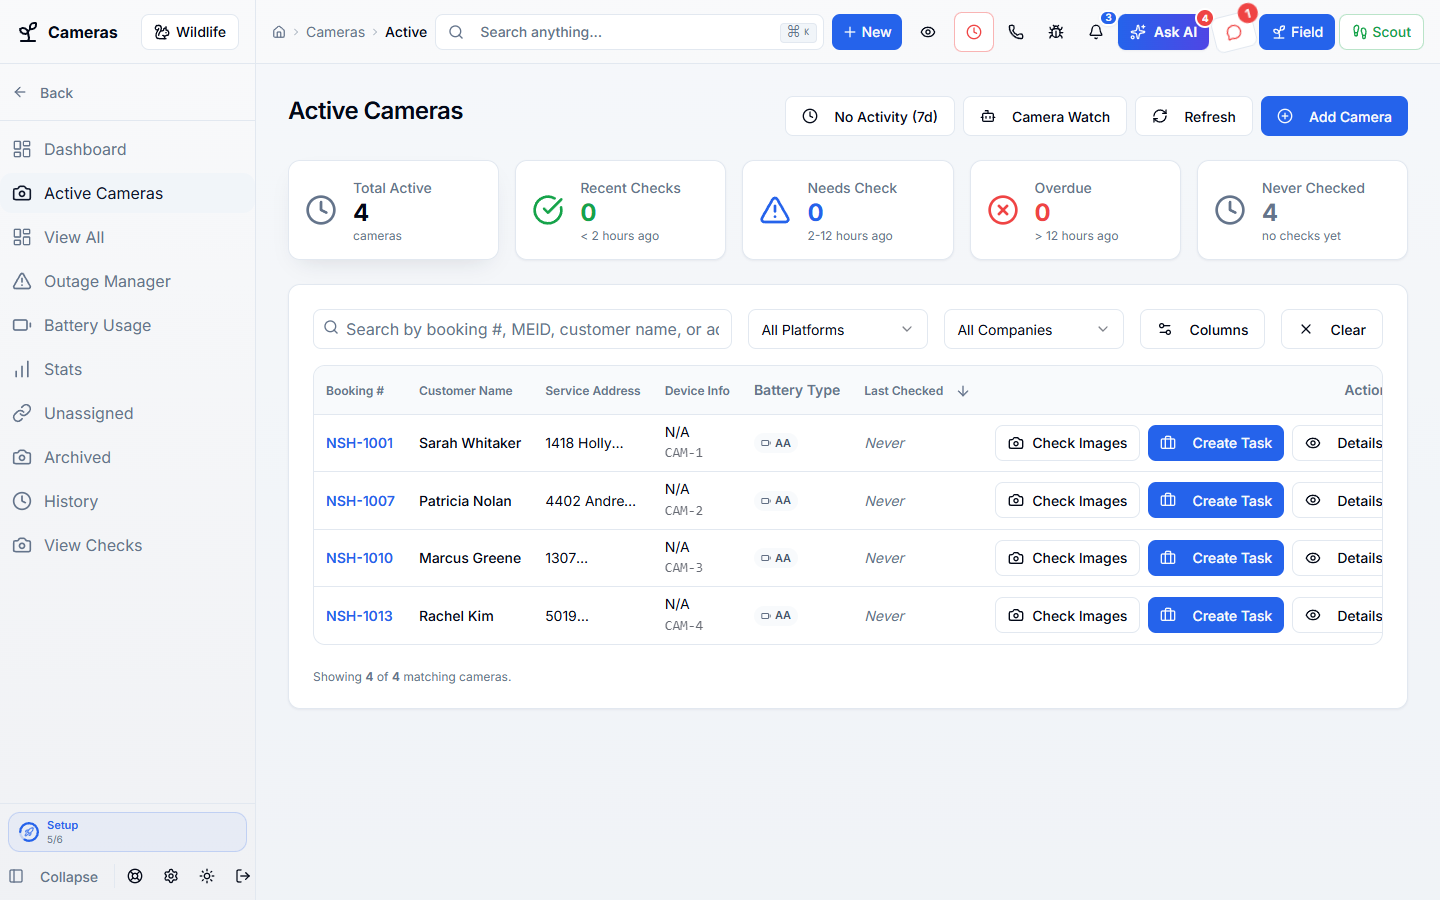Open Dashboard in the sidebar
This screenshot has width=1440, height=900.
(x=128, y=149)
